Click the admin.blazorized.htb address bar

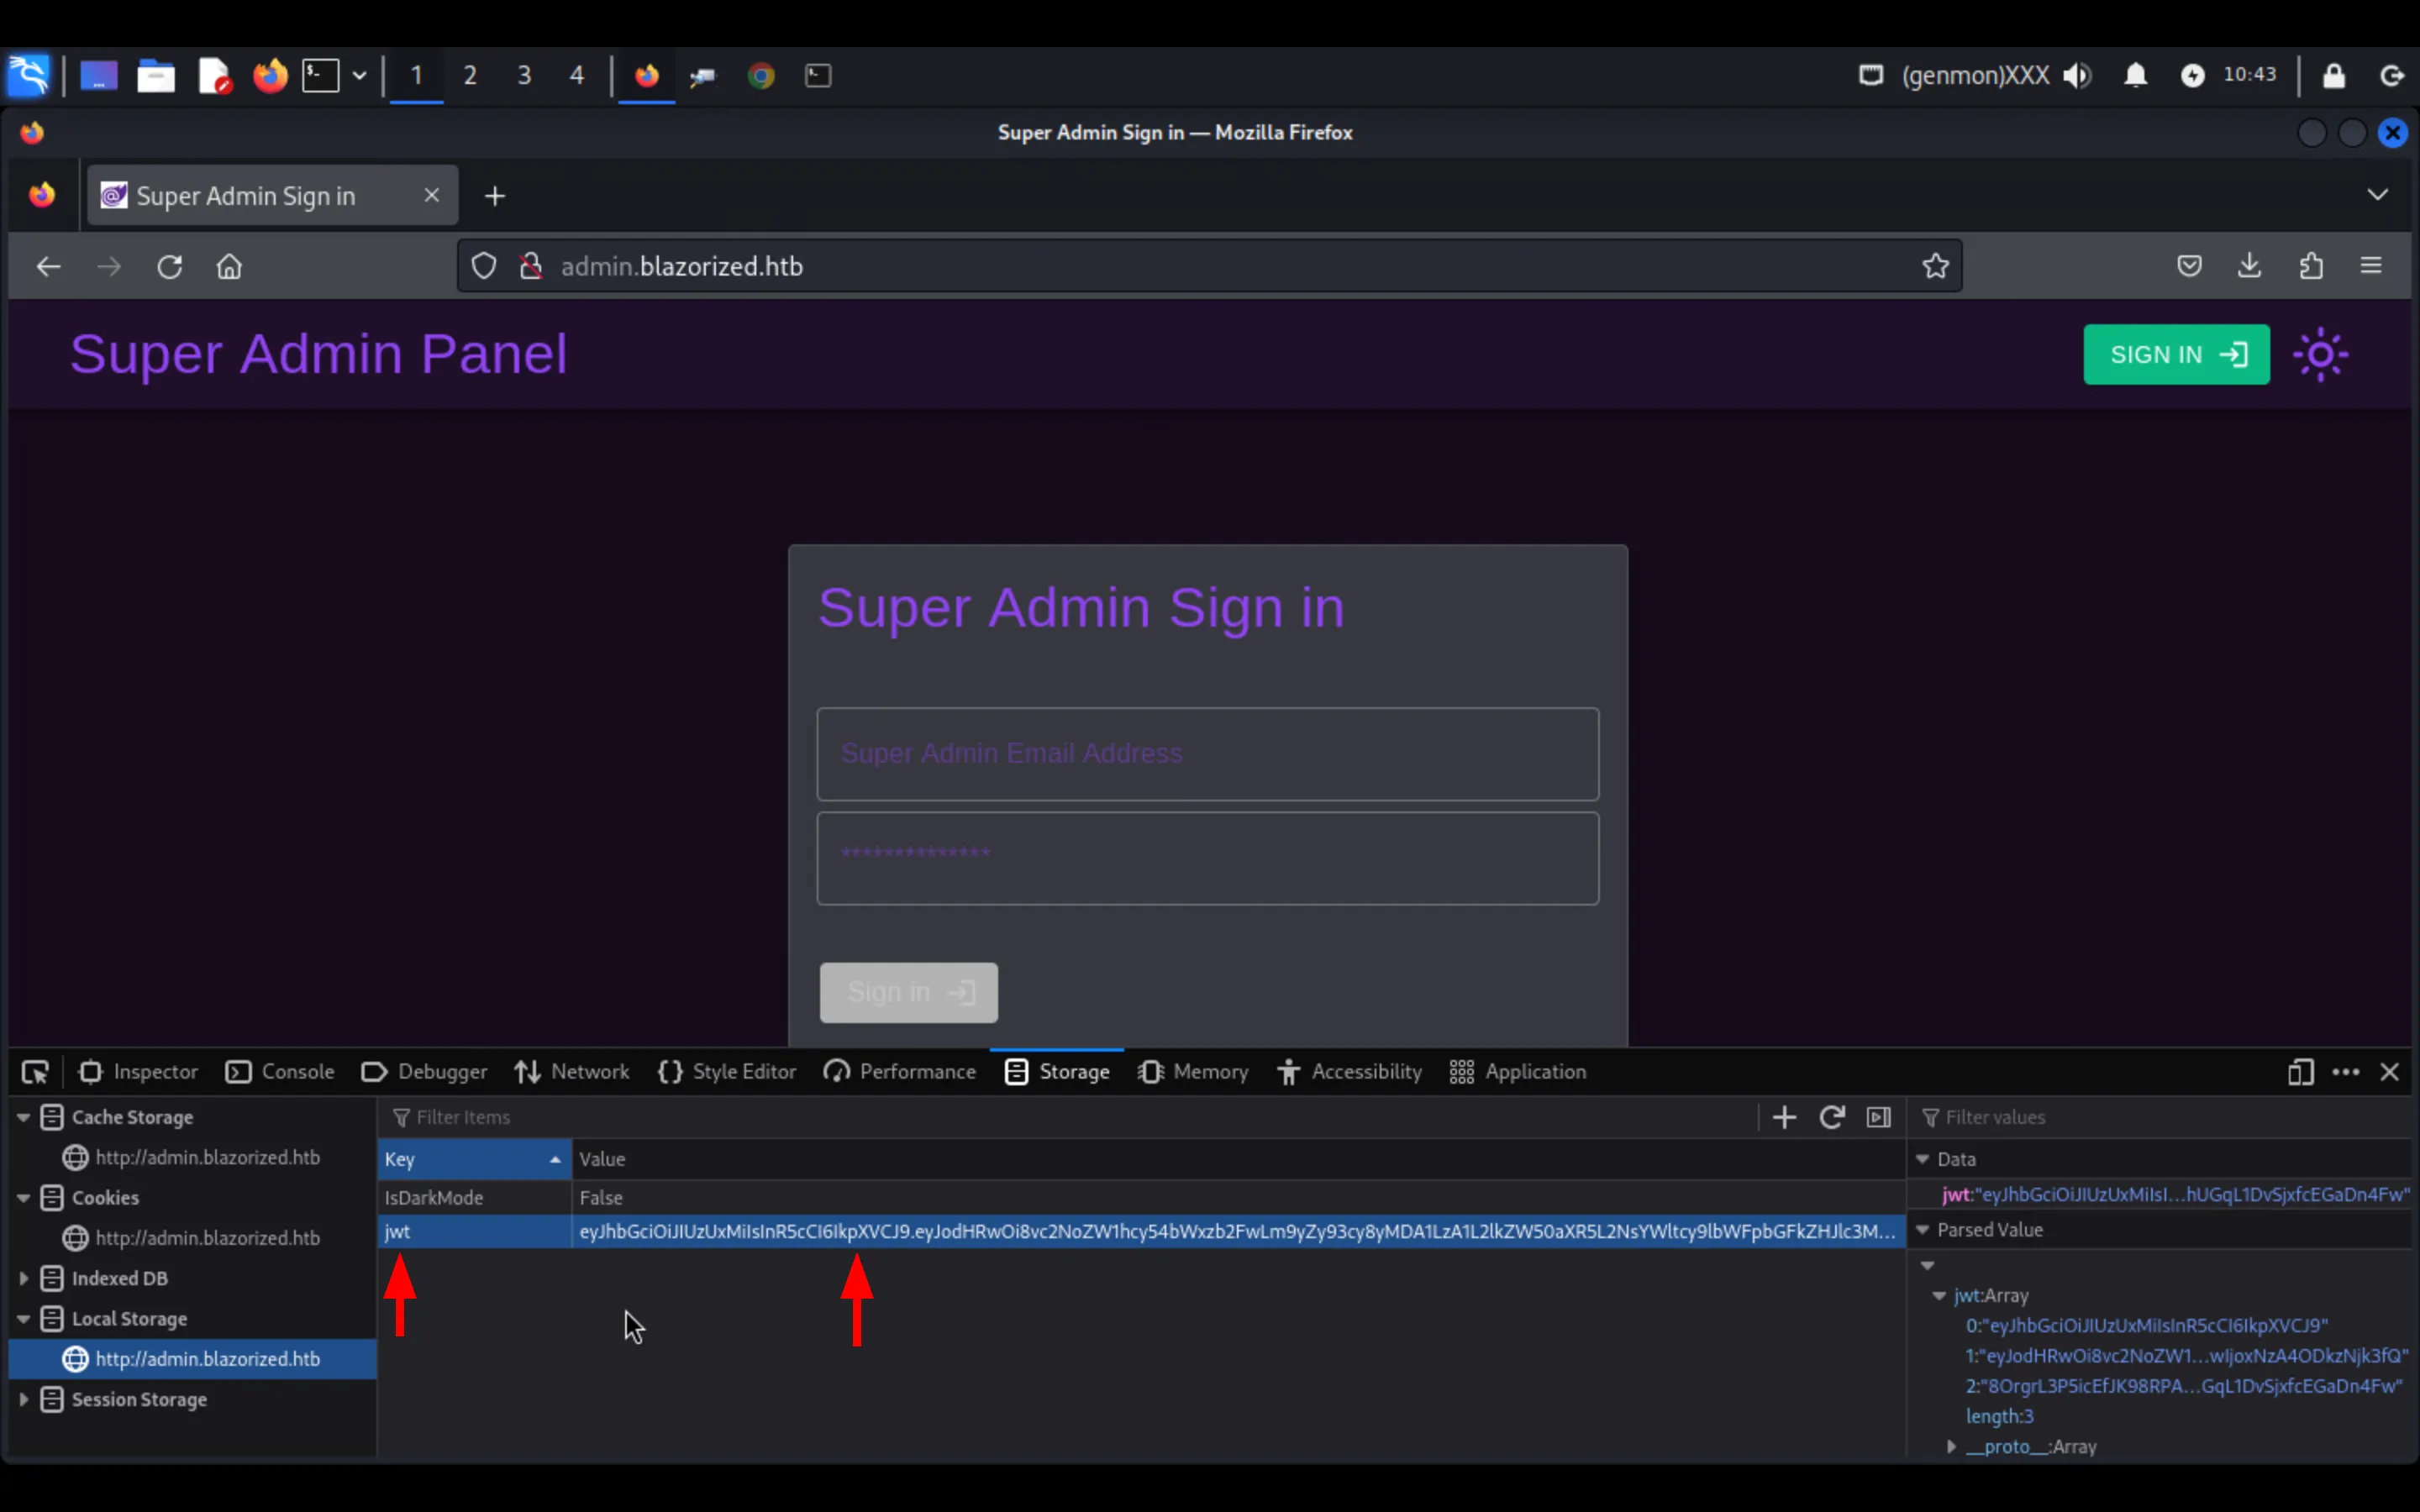(x=1210, y=266)
